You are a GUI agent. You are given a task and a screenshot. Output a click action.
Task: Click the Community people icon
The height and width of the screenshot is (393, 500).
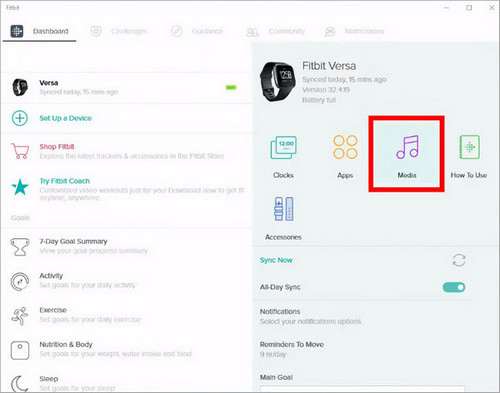[252, 32]
